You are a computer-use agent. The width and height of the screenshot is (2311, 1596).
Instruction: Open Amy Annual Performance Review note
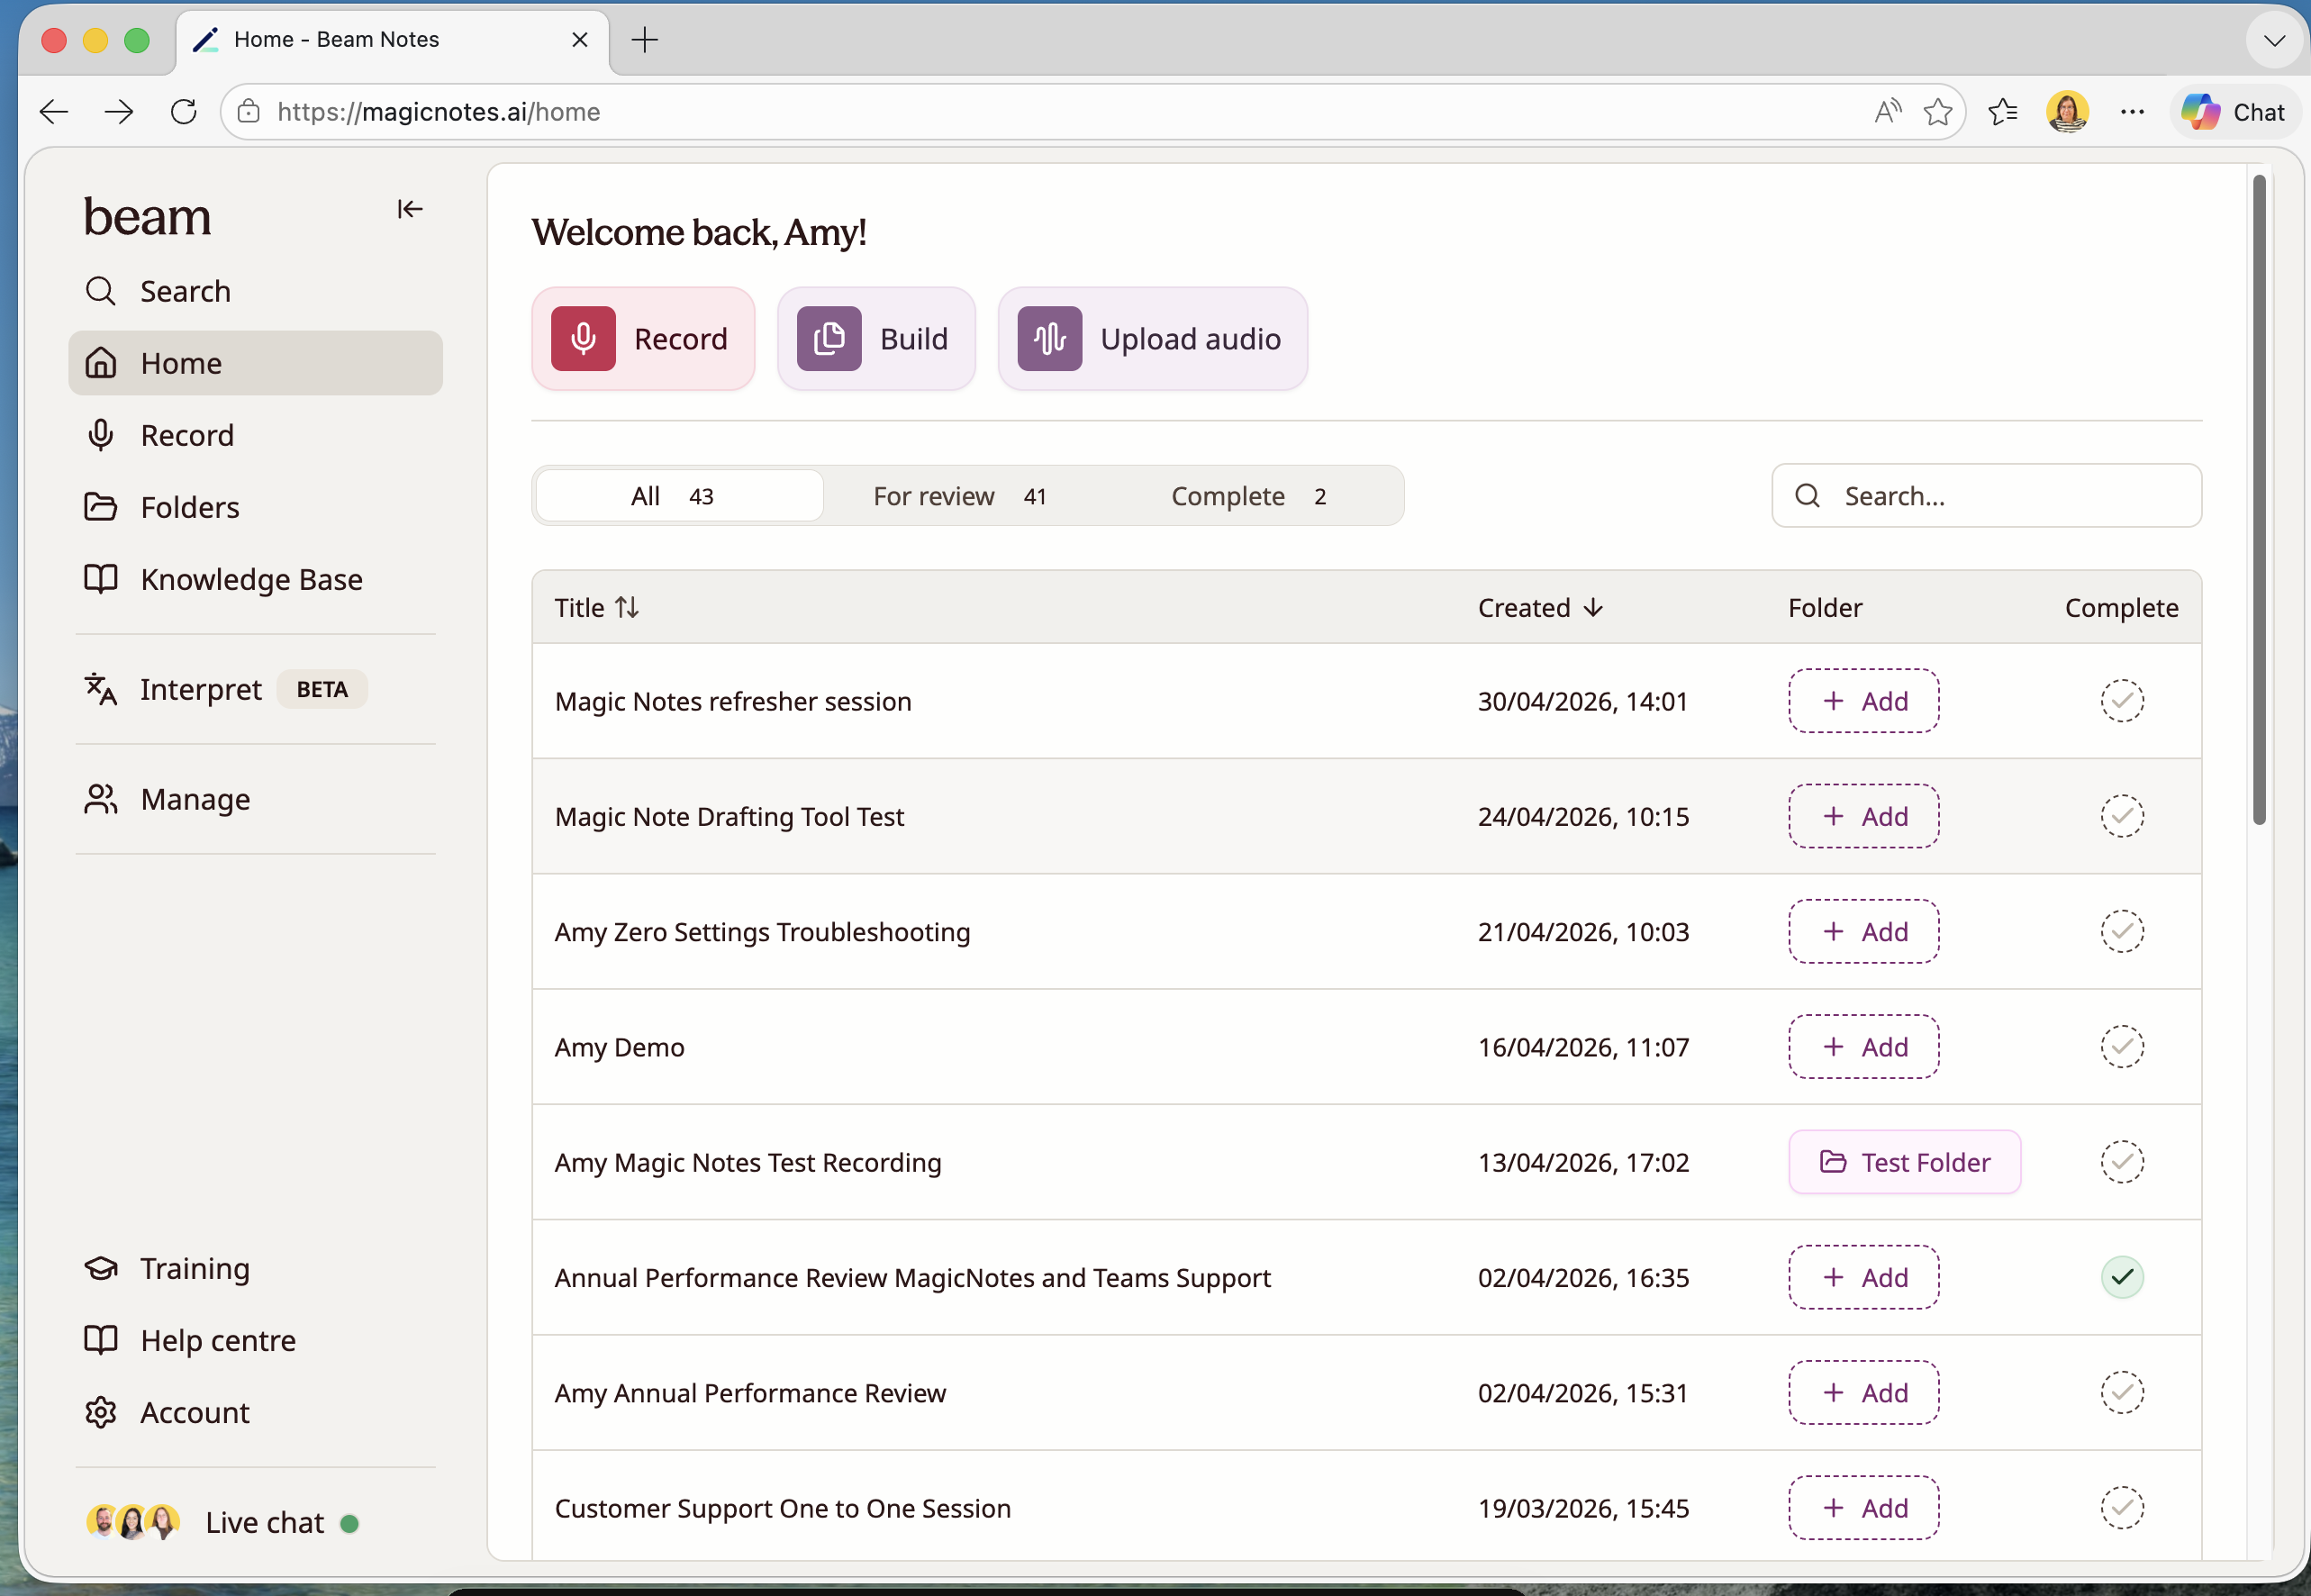pyautogui.click(x=750, y=1393)
